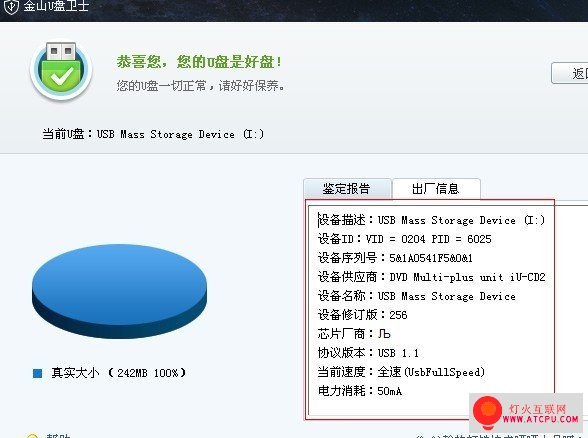Click the blue pie chart disk

tap(119, 292)
